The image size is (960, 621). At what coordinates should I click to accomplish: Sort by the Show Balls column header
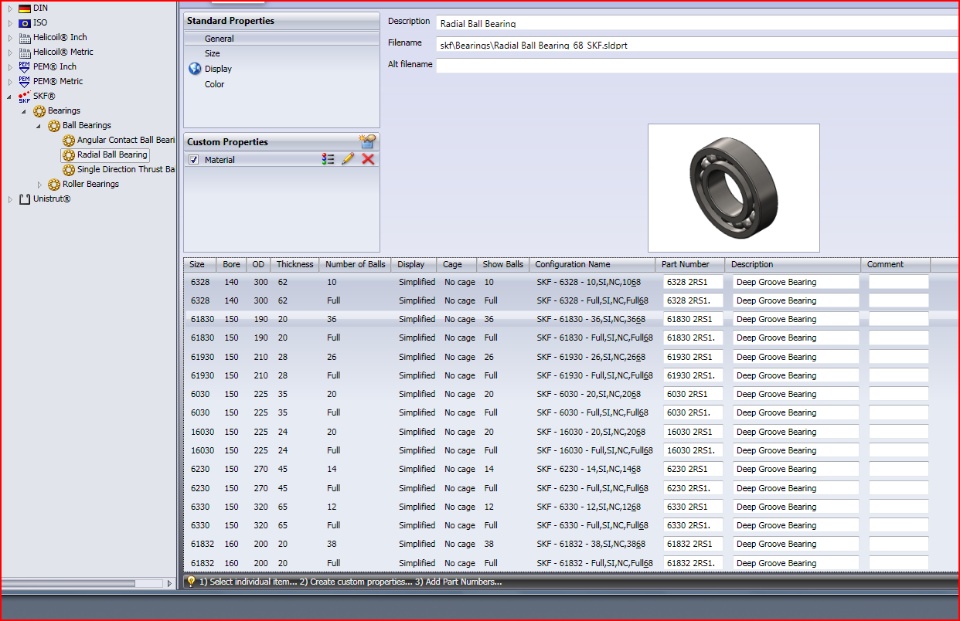(x=503, y=265)
